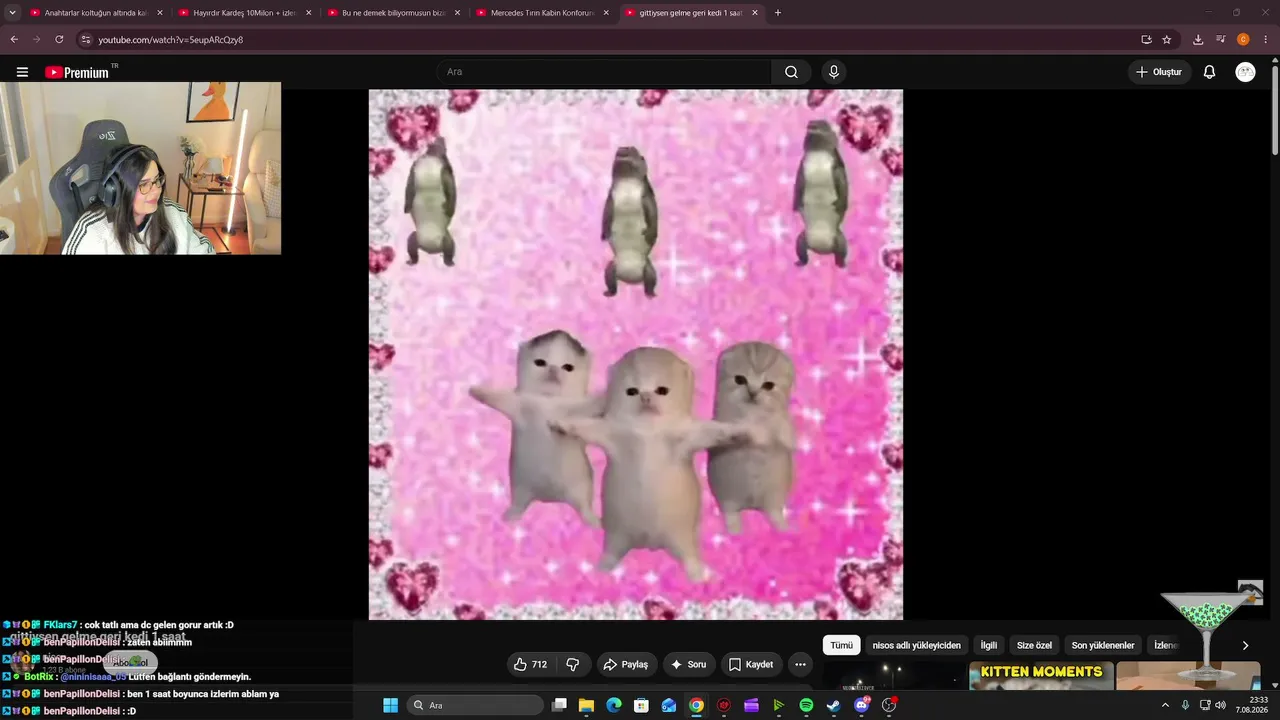
Task: Open the 'KITTEN MOMENTS' recommended video thumbnail
Action: click(1041, 676)
